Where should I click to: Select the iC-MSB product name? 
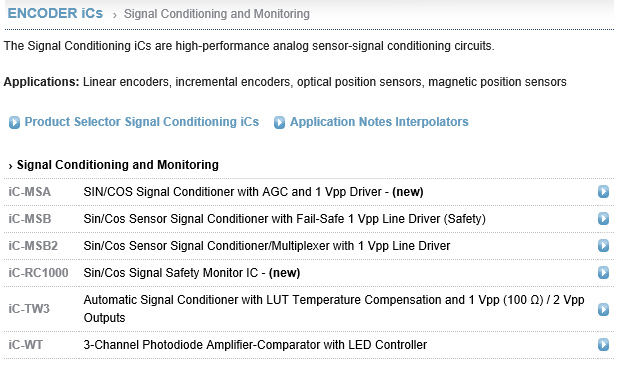tap(30, 219)
